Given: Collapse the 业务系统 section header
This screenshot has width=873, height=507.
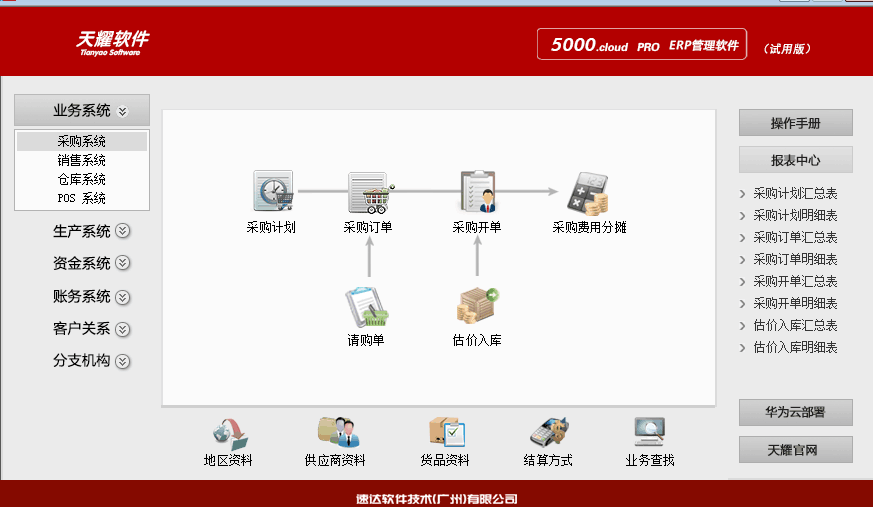Looking at the screenshot, I should (x=82, y=110).
